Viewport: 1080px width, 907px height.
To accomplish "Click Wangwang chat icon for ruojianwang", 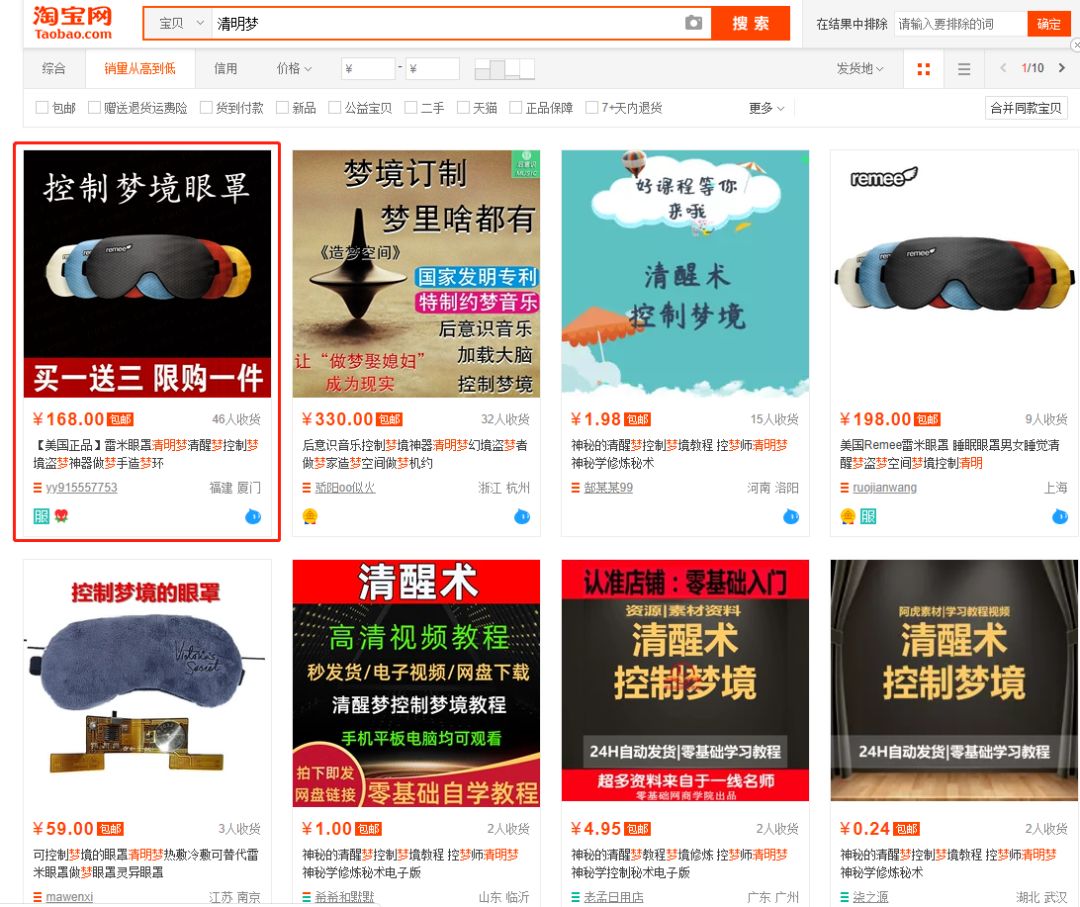I will (1060, 516).
